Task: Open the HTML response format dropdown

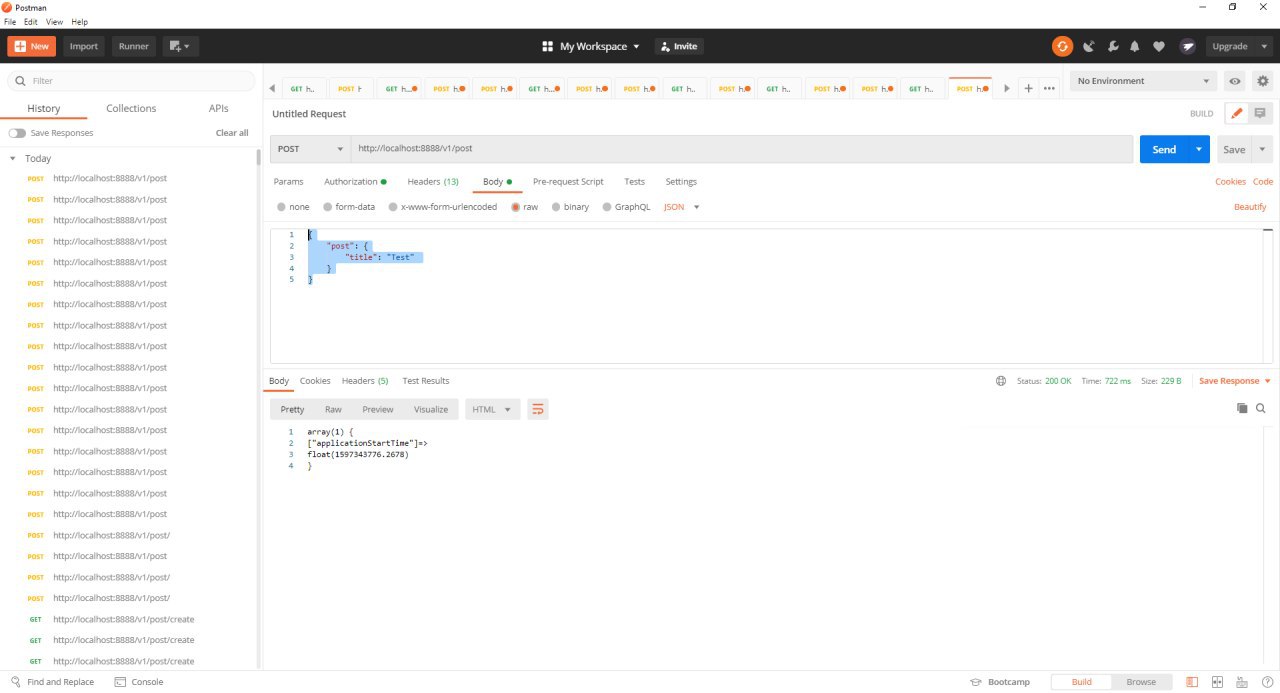Action: click(492, 409)
